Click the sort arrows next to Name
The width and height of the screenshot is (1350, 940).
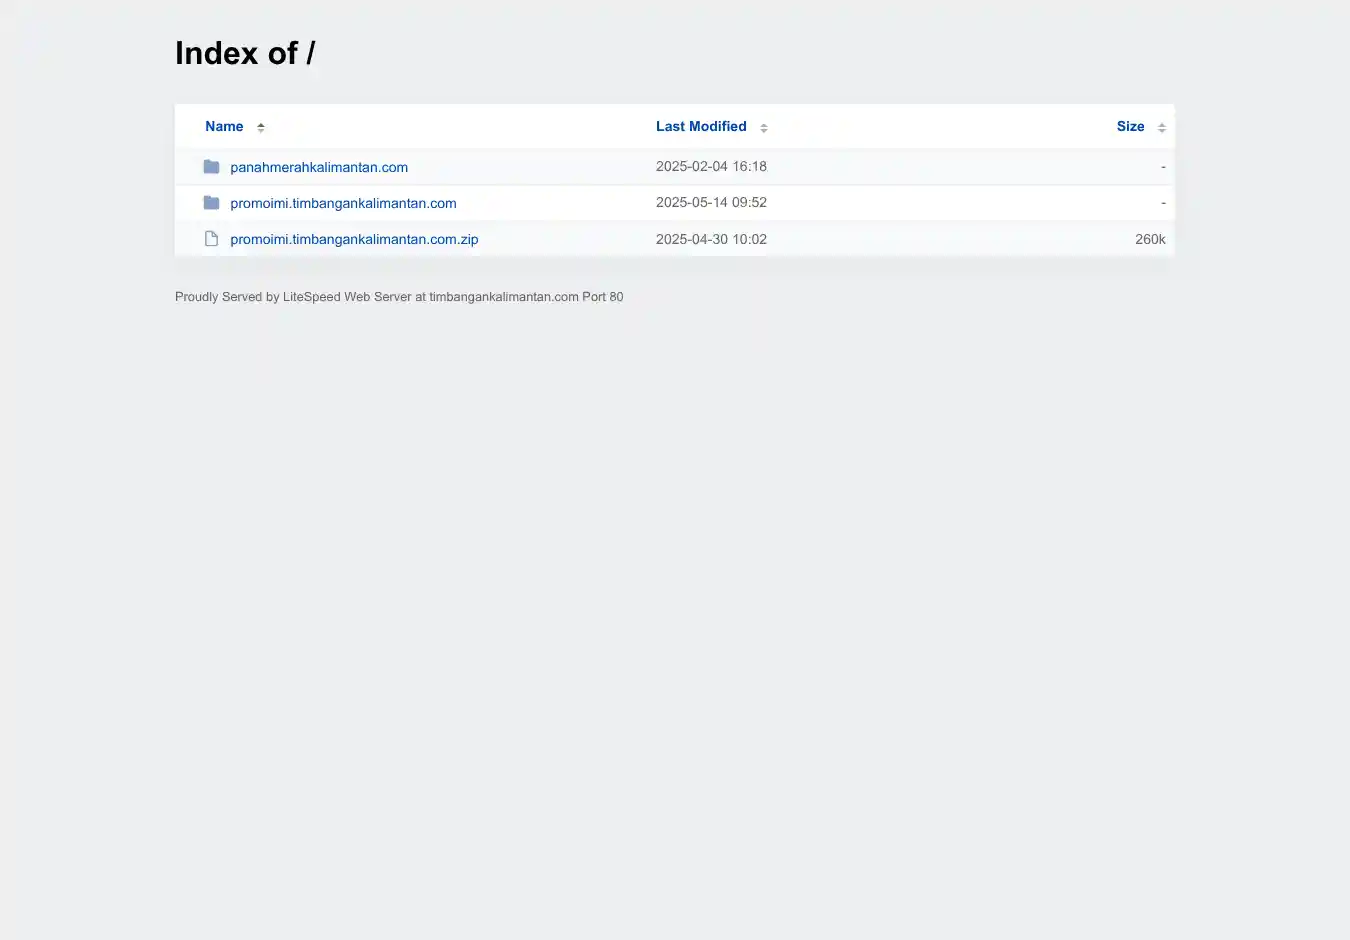coord(261,128)
